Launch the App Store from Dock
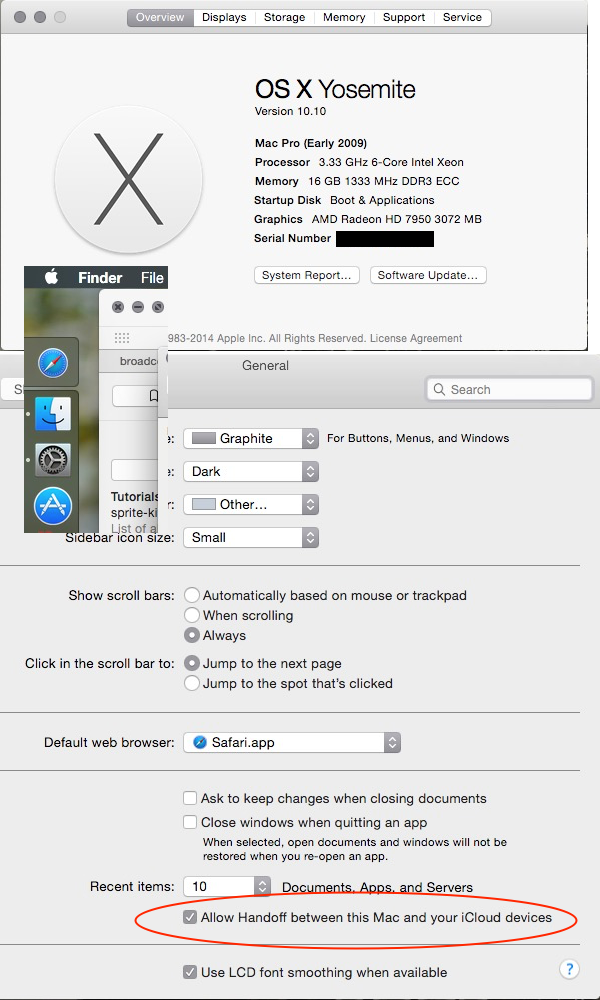This screenshot has height=1000, width=600. coord(53,506)
